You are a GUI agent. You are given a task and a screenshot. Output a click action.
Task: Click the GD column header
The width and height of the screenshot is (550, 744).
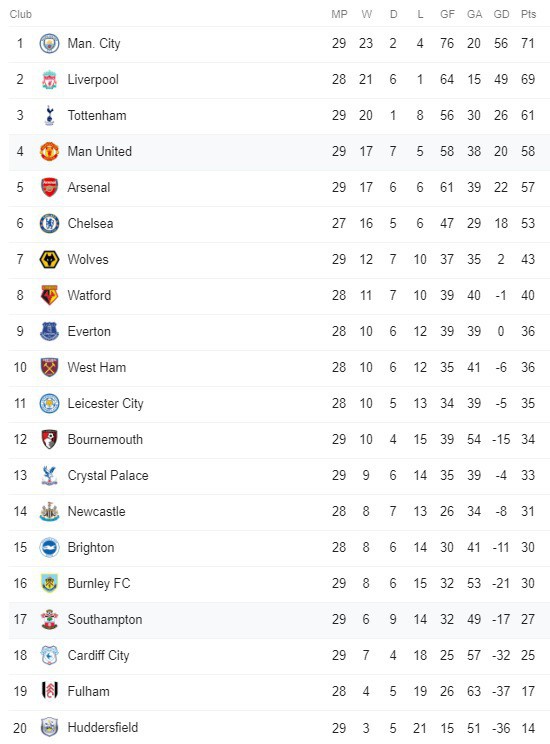point(501,14)
